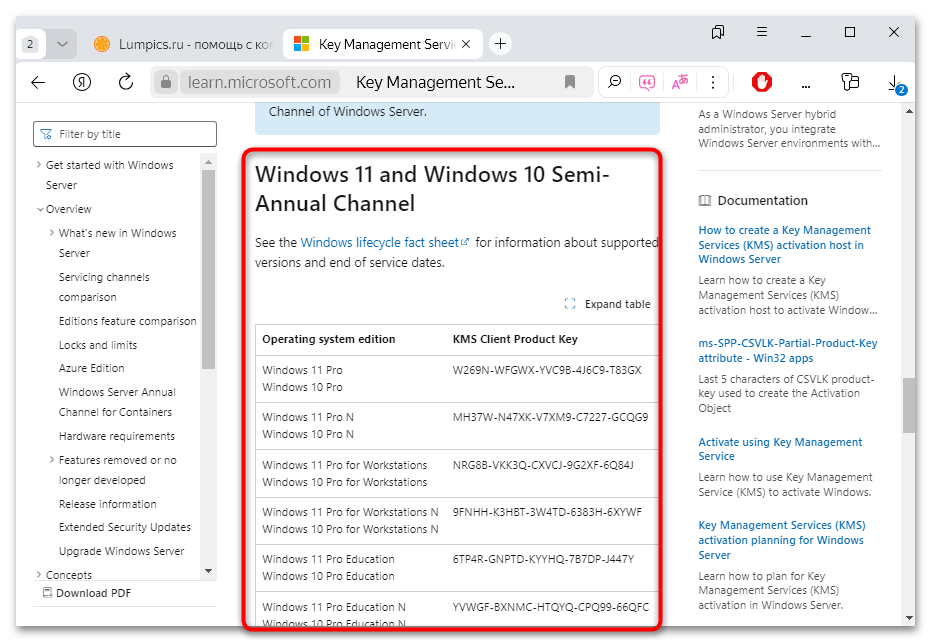Image resolution: width=931 pixels, height=642 pixels.
Task: Open ms-SPP-CSVLK-Partial-Product-Key attribute link
Action: click(787, 350)
